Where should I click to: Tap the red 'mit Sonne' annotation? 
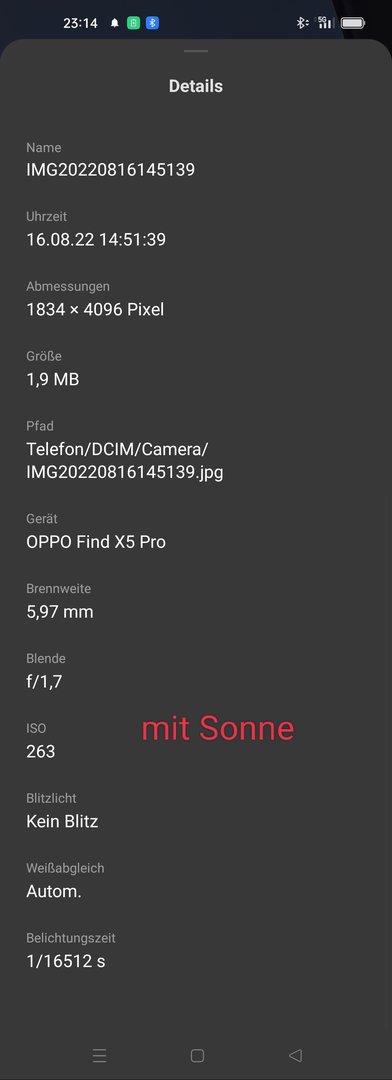[218, 729]
